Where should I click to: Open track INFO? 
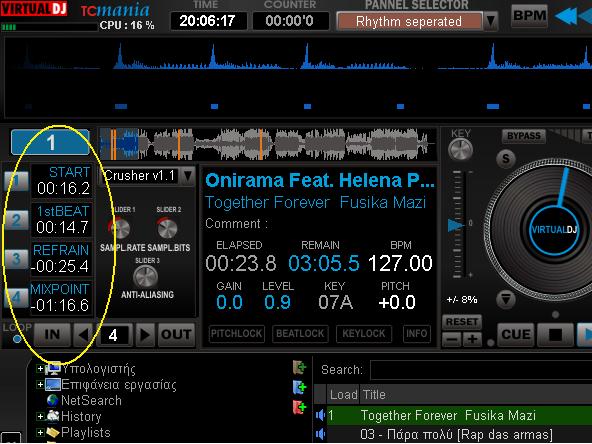point(416,334)
